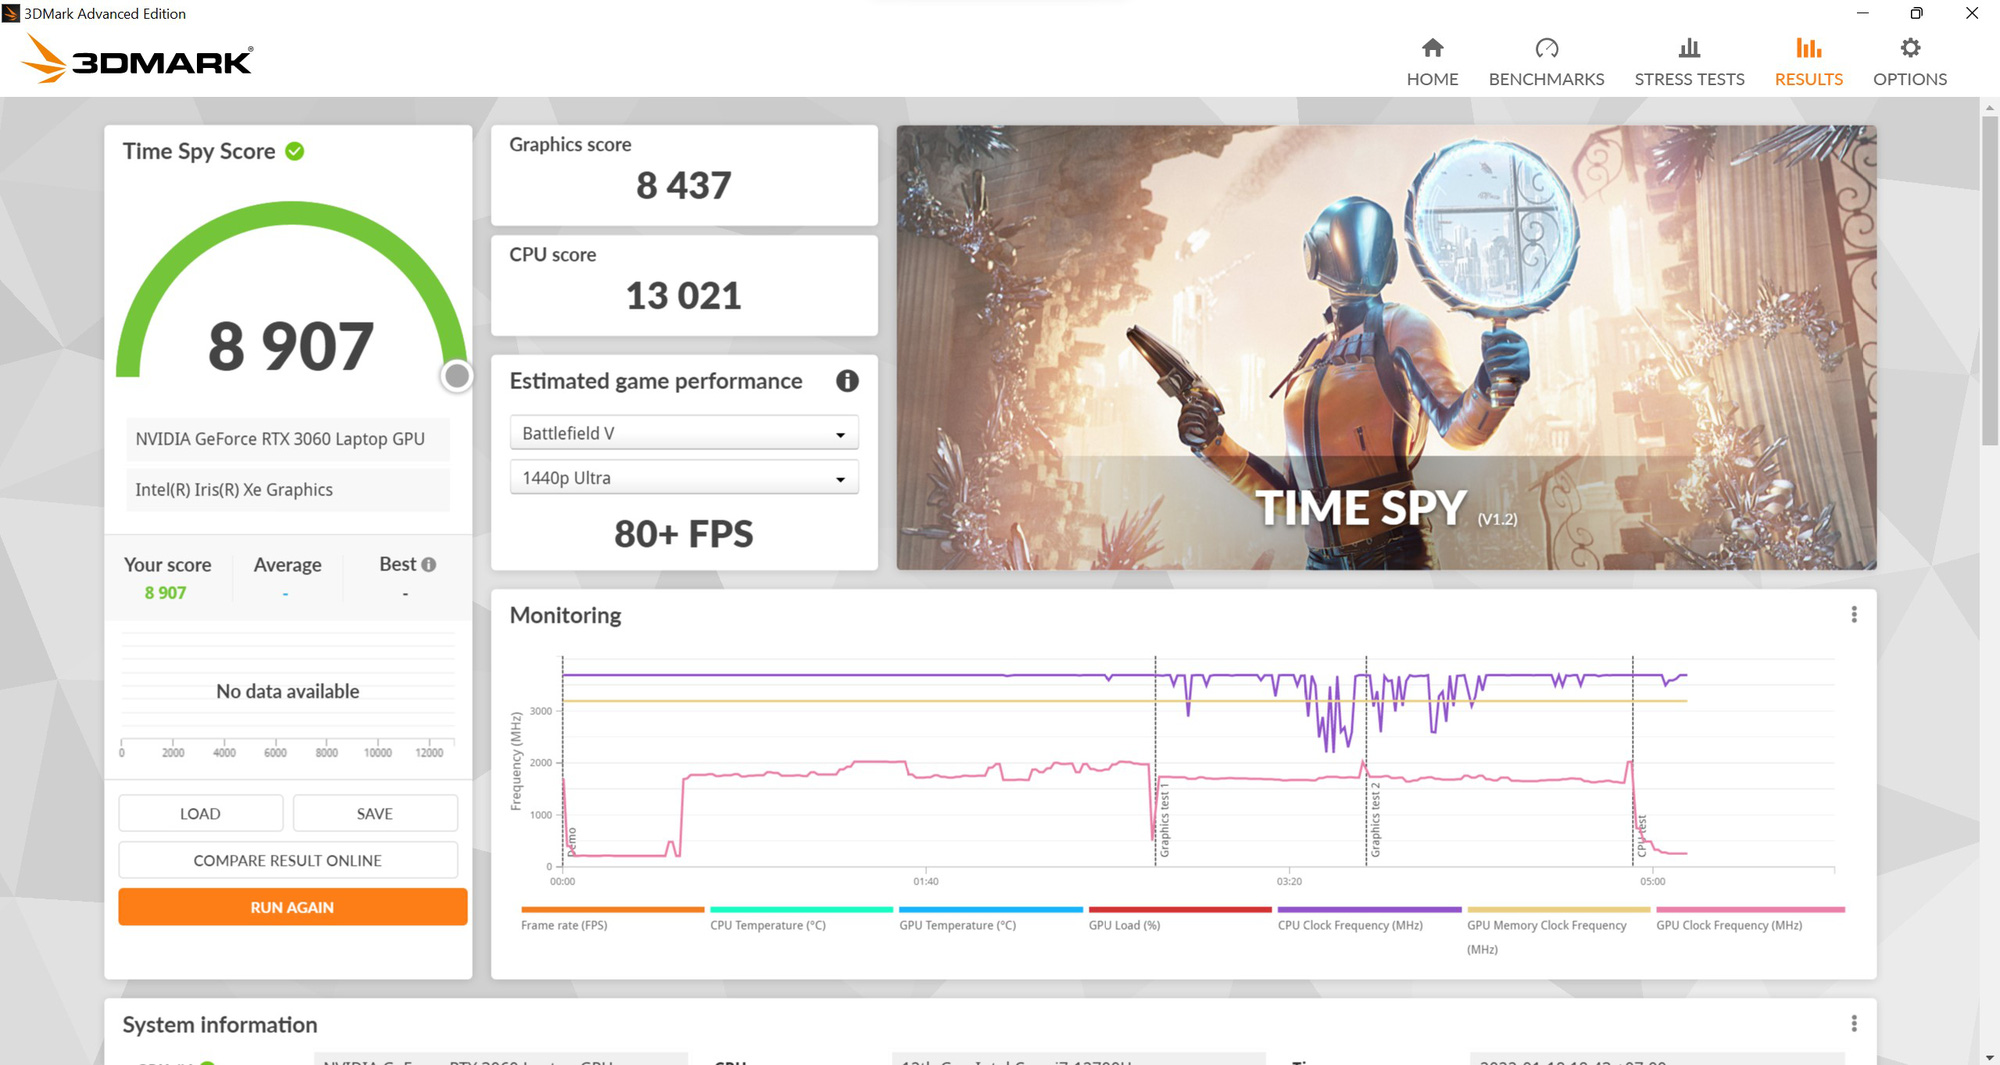
Task: Open the Battlefield V game dropdown
Action: tap(684, 433)
